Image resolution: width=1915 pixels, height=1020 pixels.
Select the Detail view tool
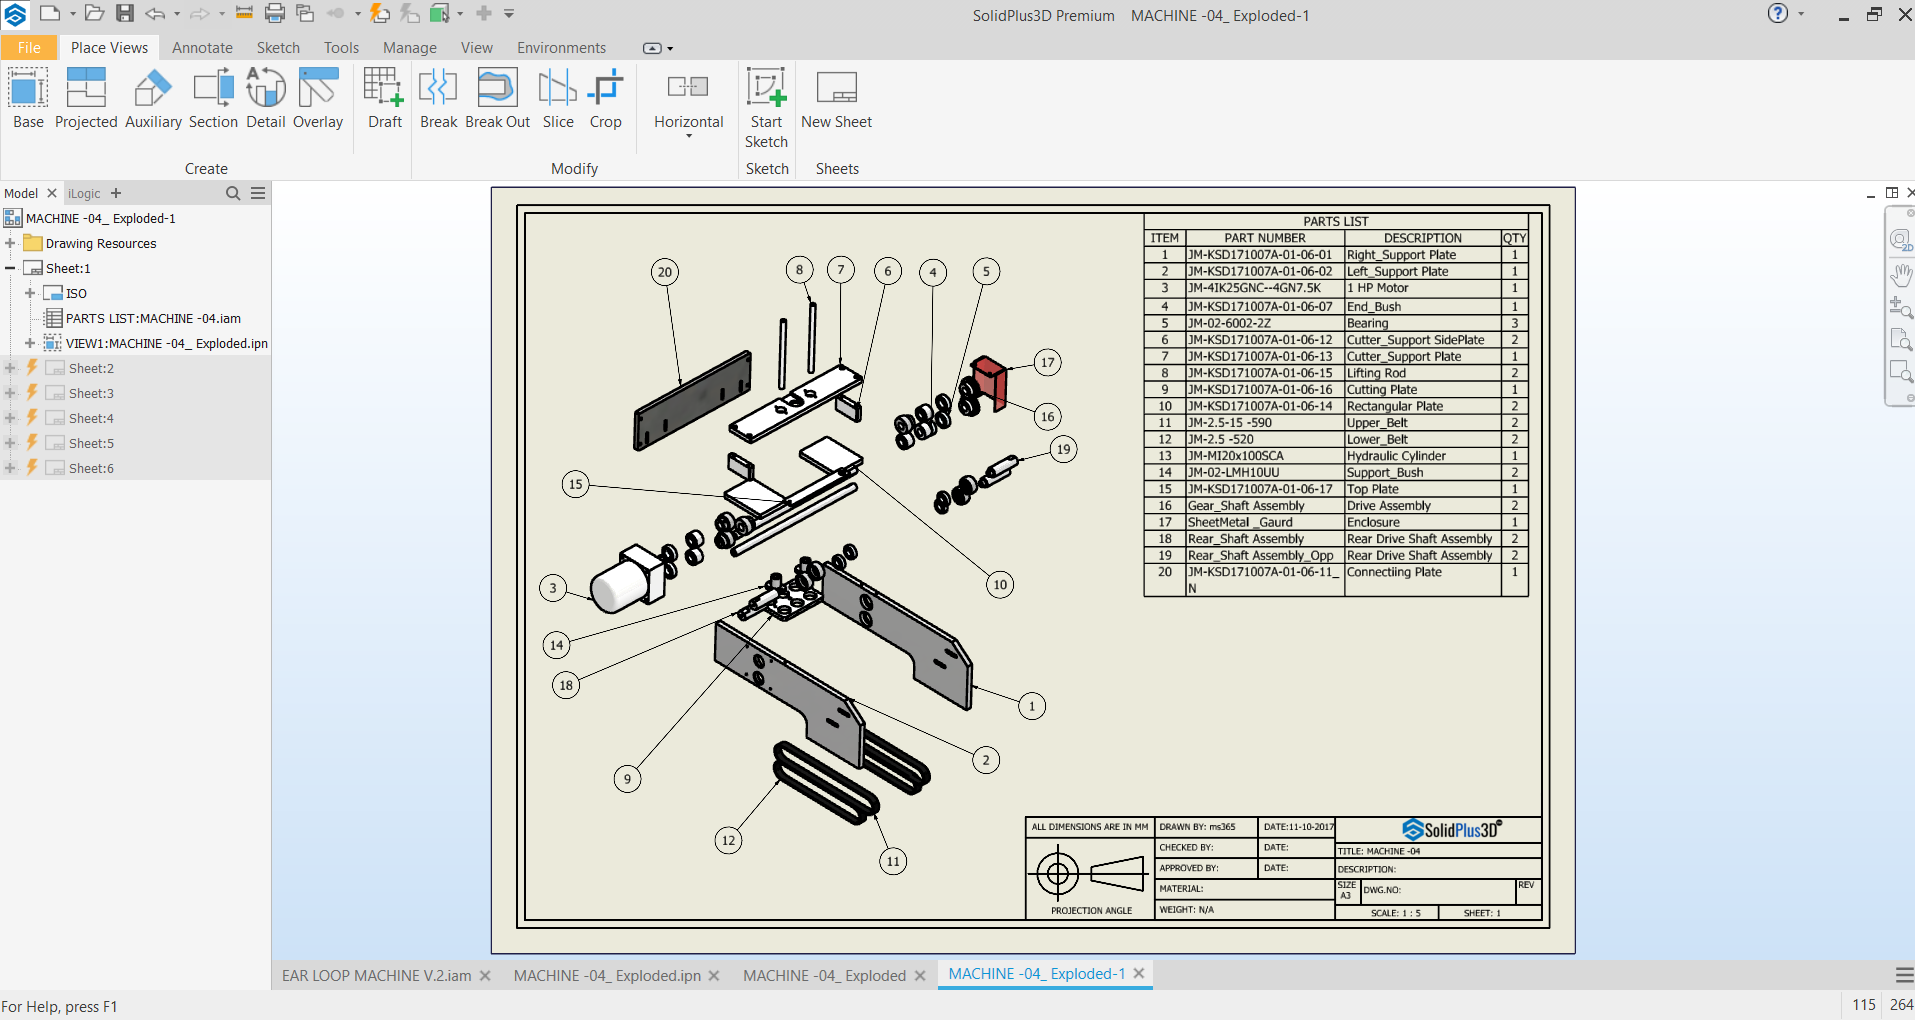266,98
